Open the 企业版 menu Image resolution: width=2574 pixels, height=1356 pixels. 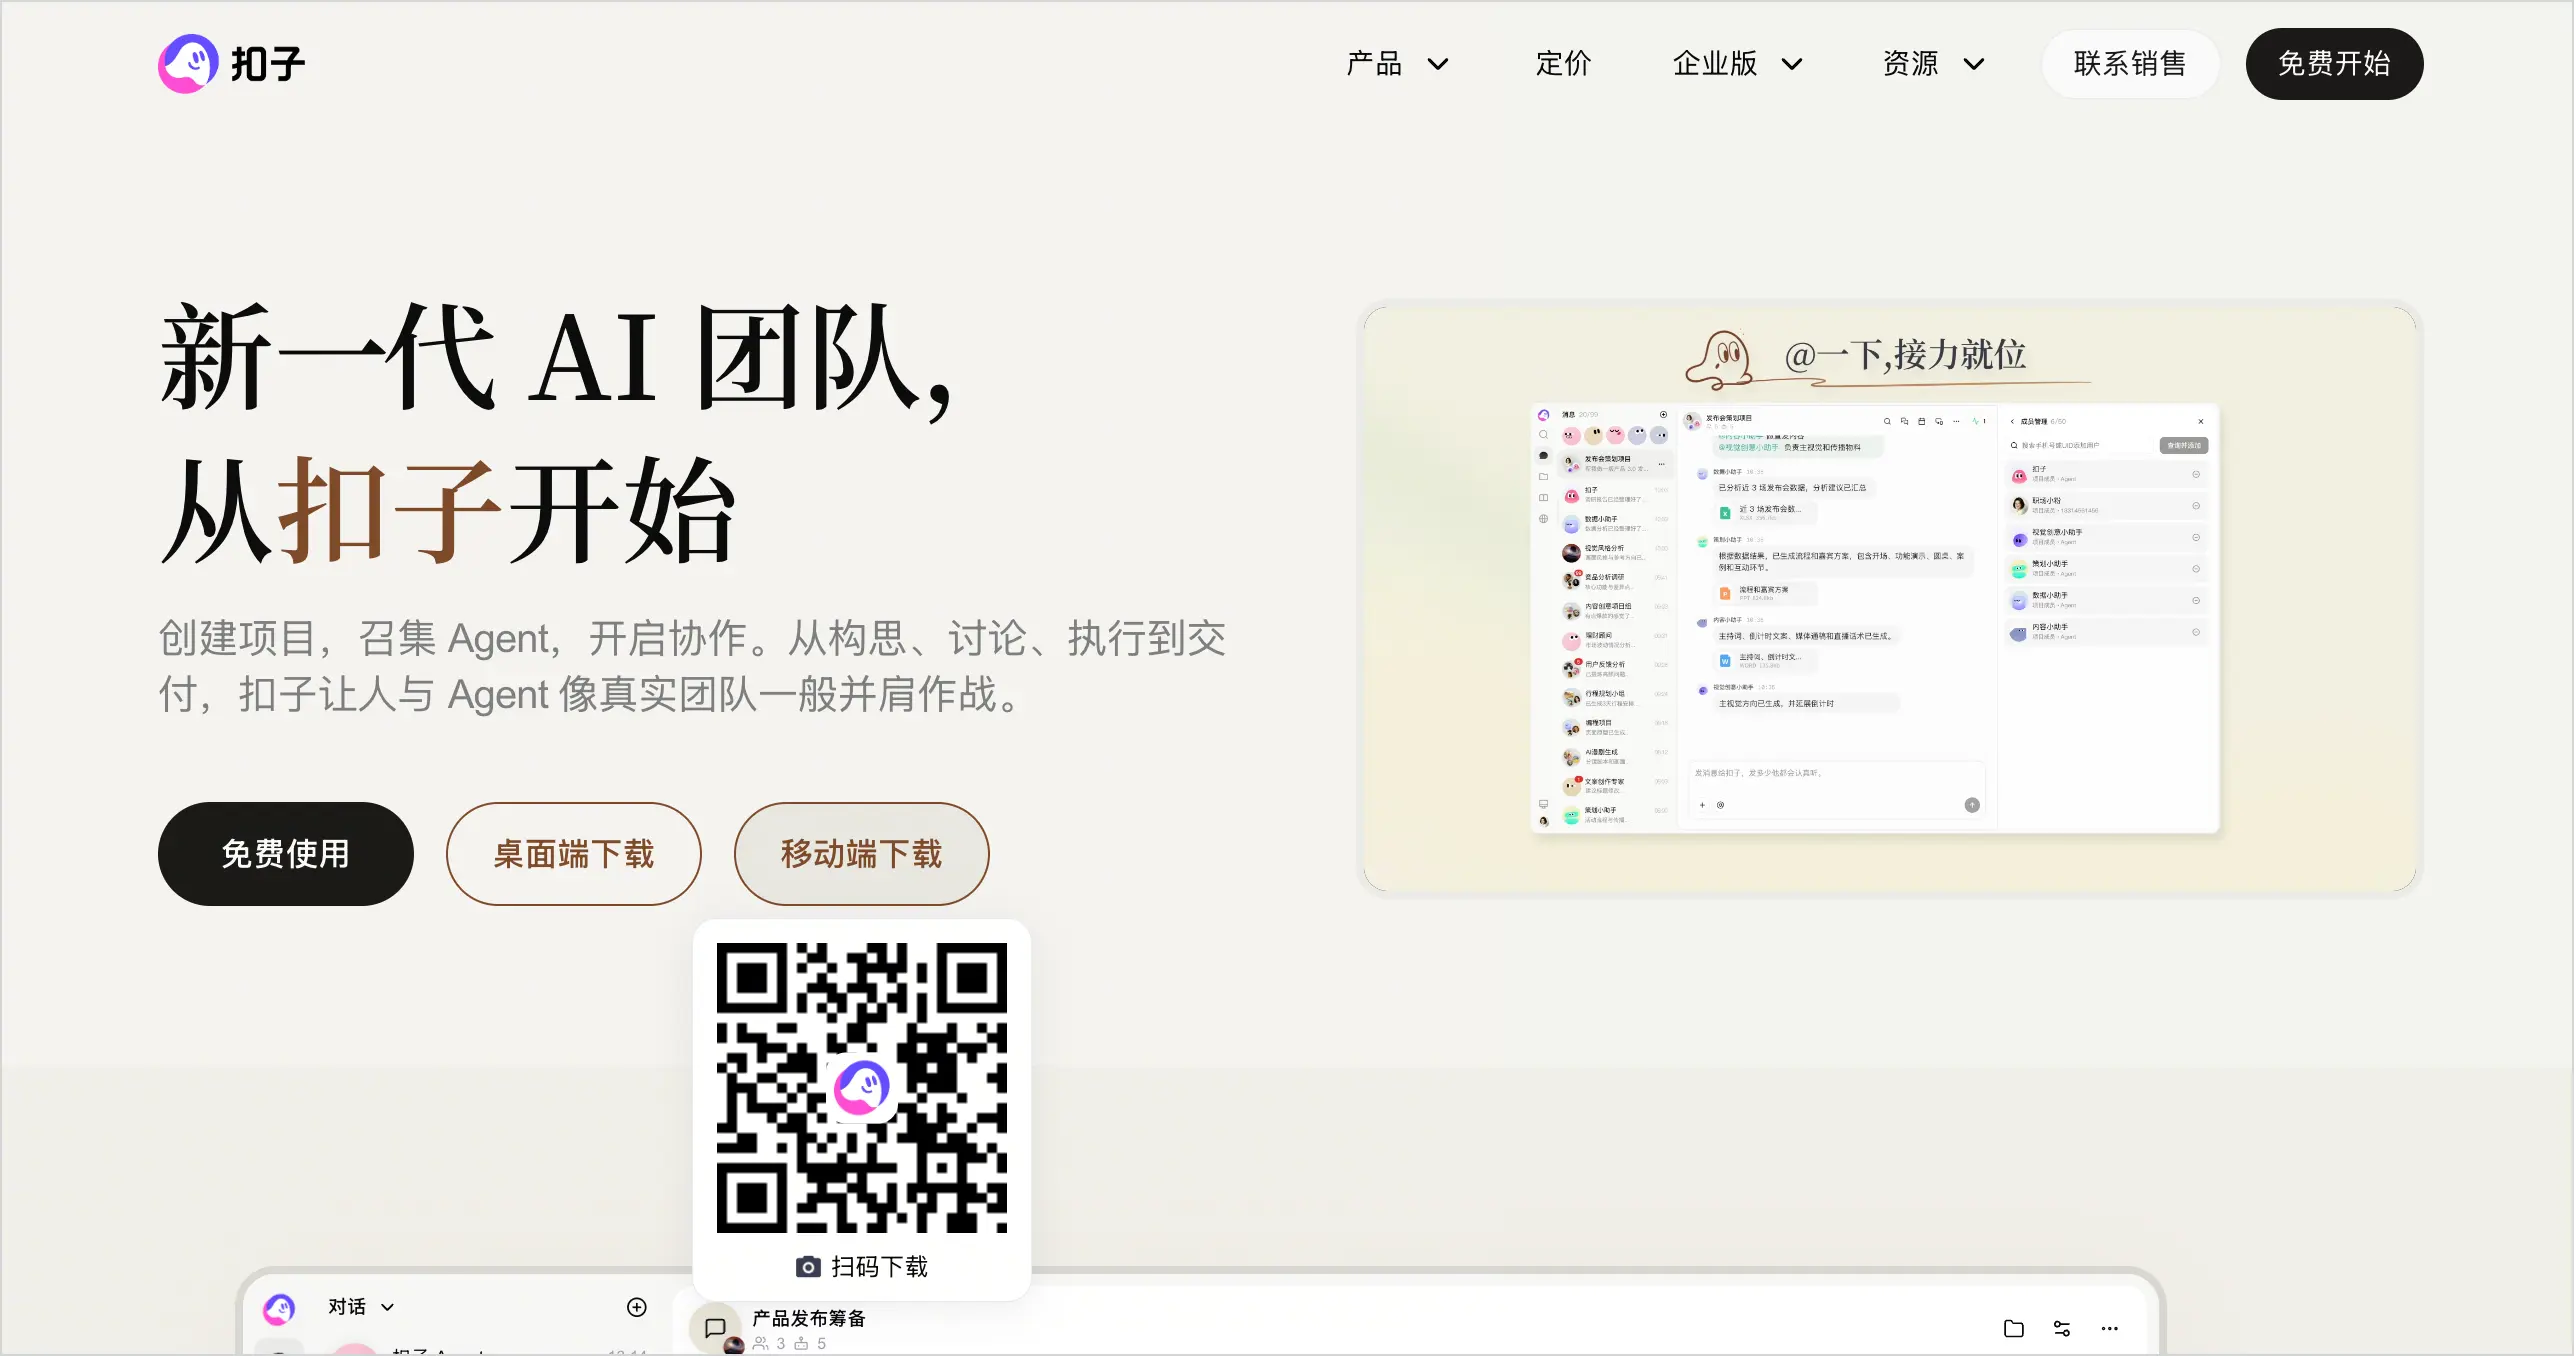1715,64
